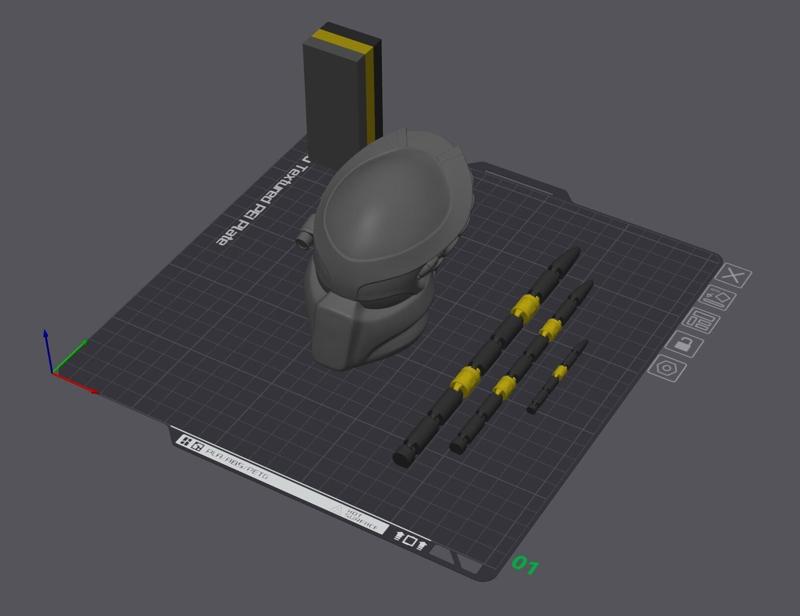Select the middle rod with yellow connectors
Viewport: 800px width, 616px height.
520,366
